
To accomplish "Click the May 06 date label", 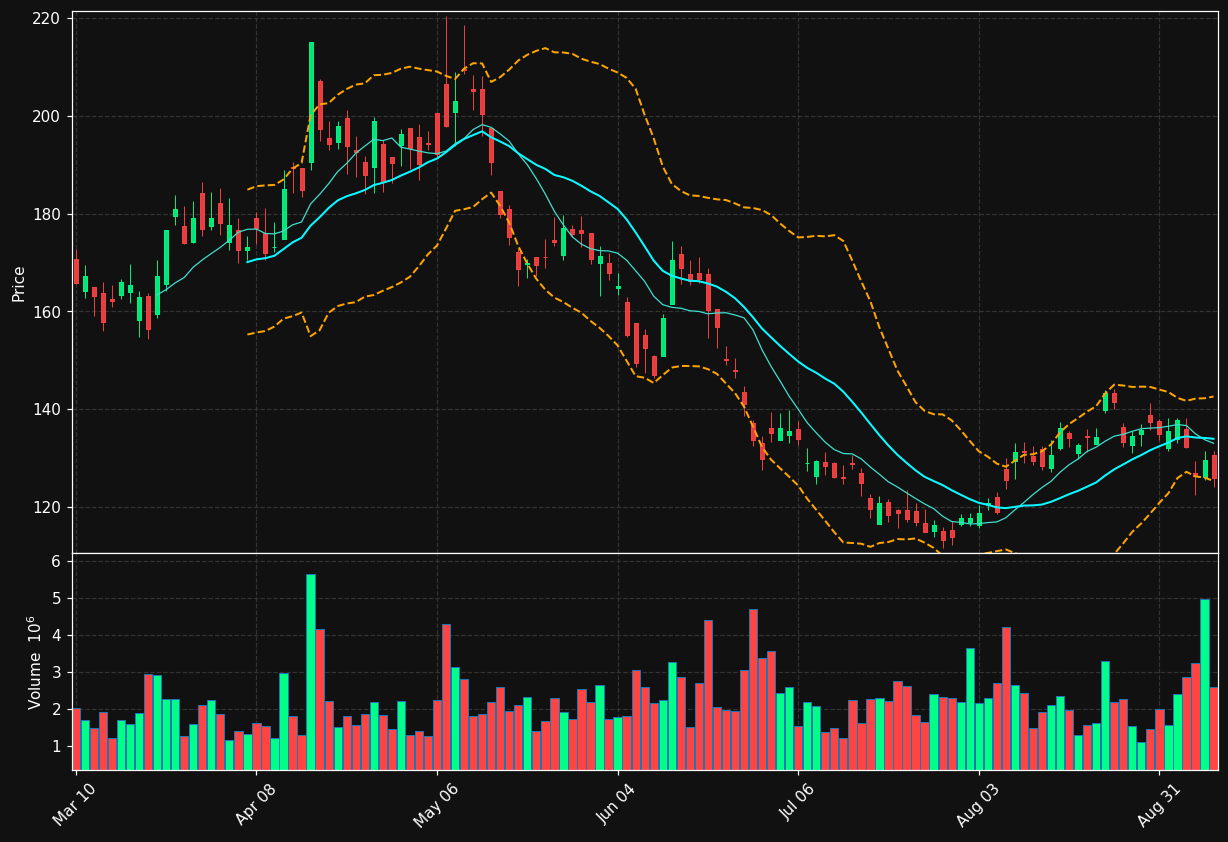I will pos(436,805).
